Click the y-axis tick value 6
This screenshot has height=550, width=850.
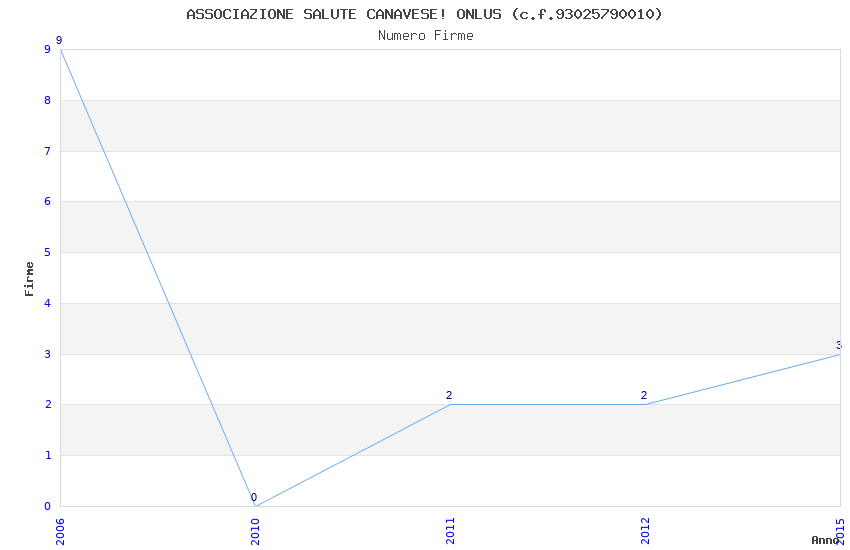(48, 202)
